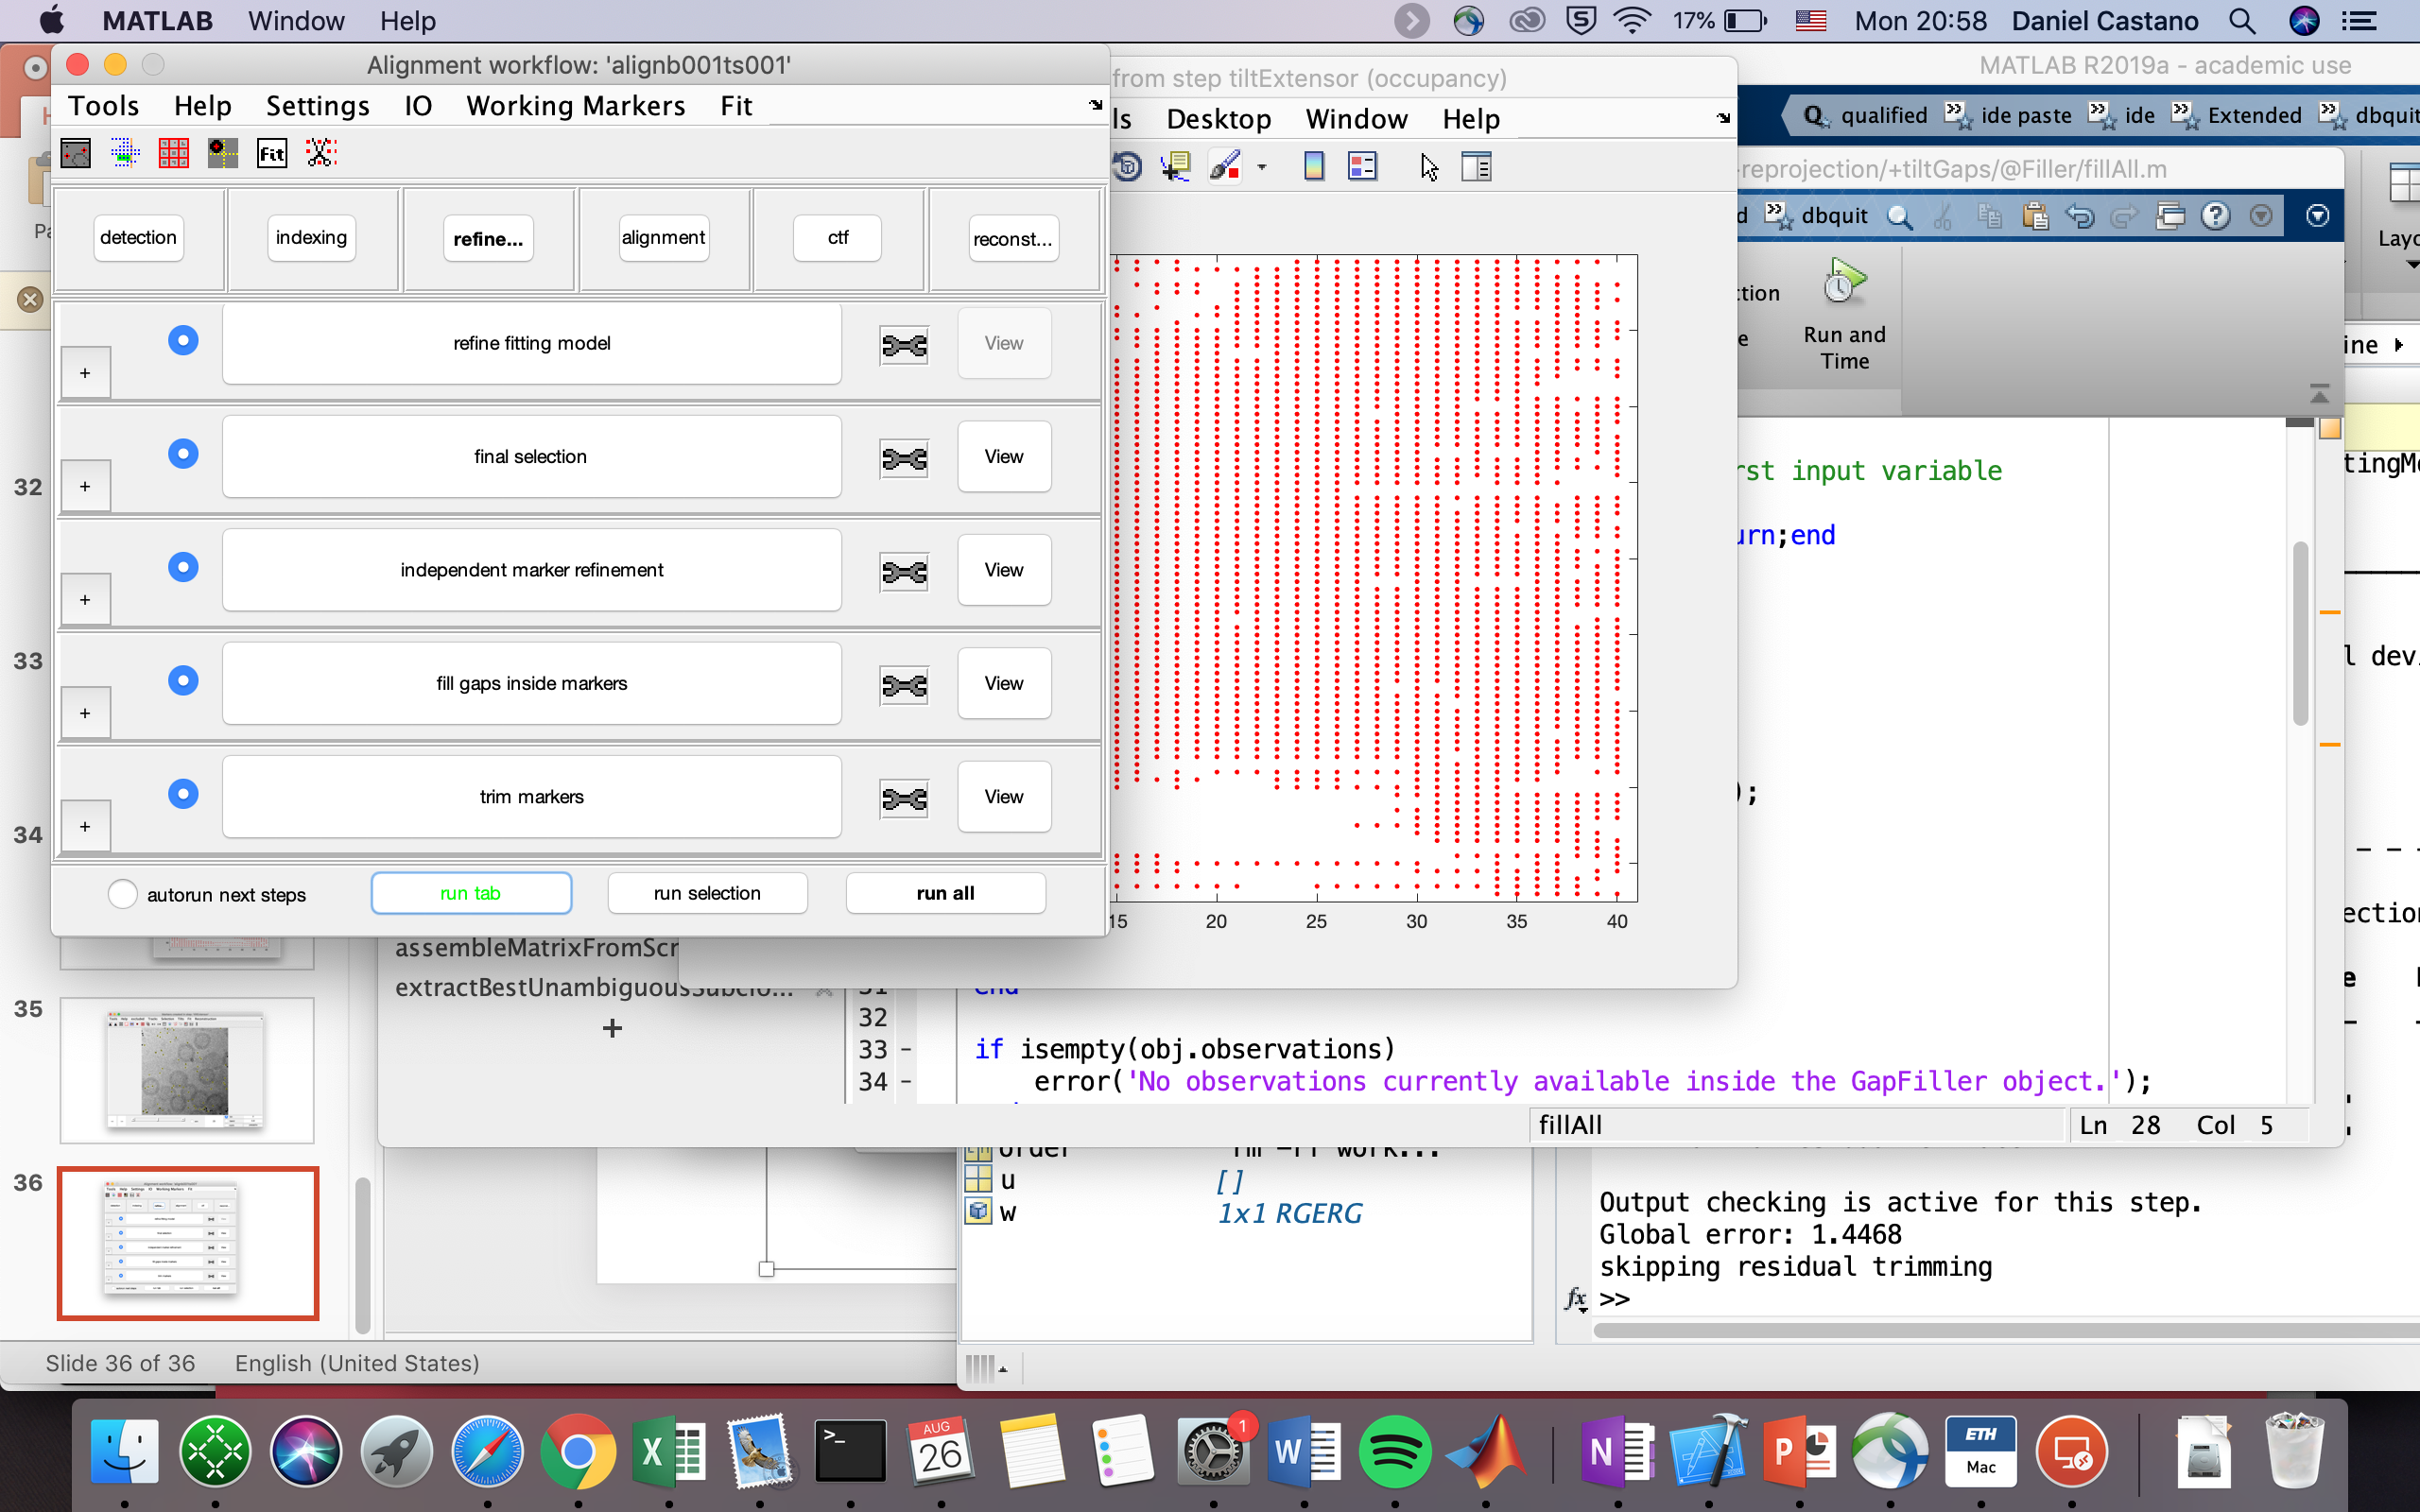This screenshot has height=1512, width=2420.
Task: Open Property Inspector icon in figure toolbar
Action: click(1476, 166)
